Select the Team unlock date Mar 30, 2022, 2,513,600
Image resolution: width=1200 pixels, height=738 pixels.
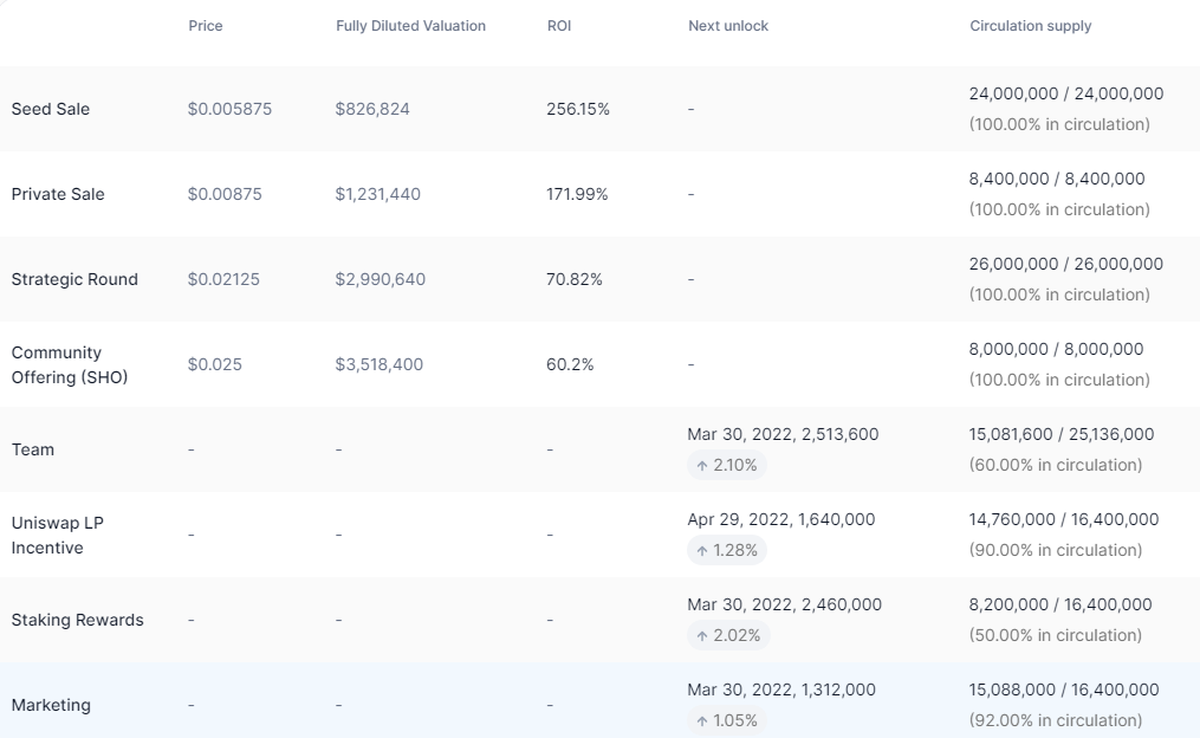782,434
